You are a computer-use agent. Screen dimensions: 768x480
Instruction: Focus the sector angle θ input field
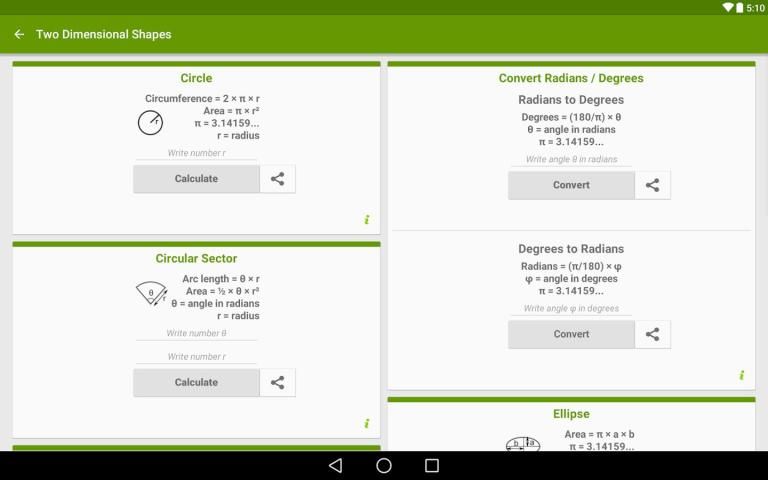click(196, 333)
